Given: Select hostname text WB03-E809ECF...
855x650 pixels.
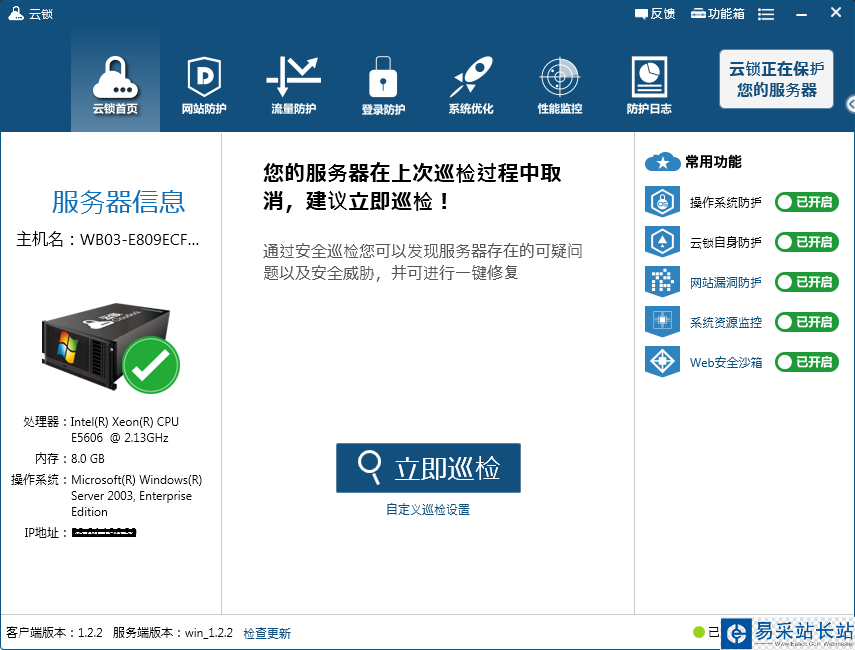Looking at the screenshot, I should [140, 239].
